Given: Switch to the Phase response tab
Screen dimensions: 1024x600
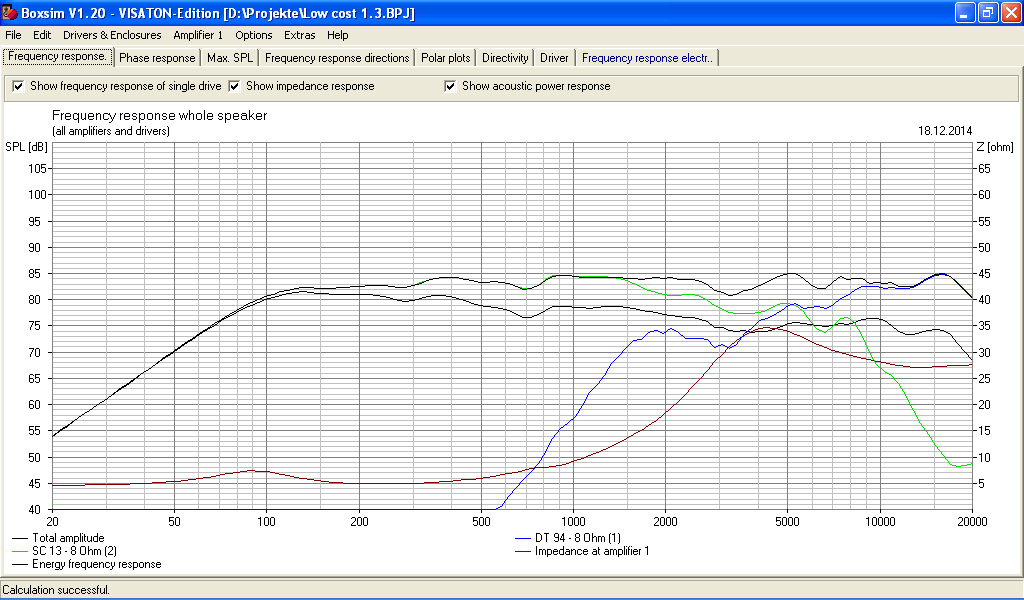Looking at the screenshot, I should point(157,58).
